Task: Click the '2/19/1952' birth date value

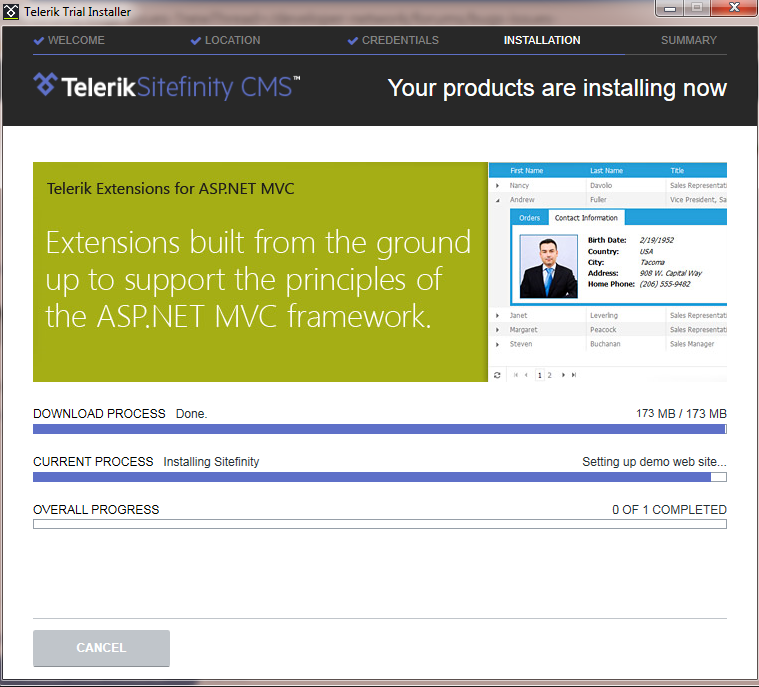Action: click(x=656, y=240)
